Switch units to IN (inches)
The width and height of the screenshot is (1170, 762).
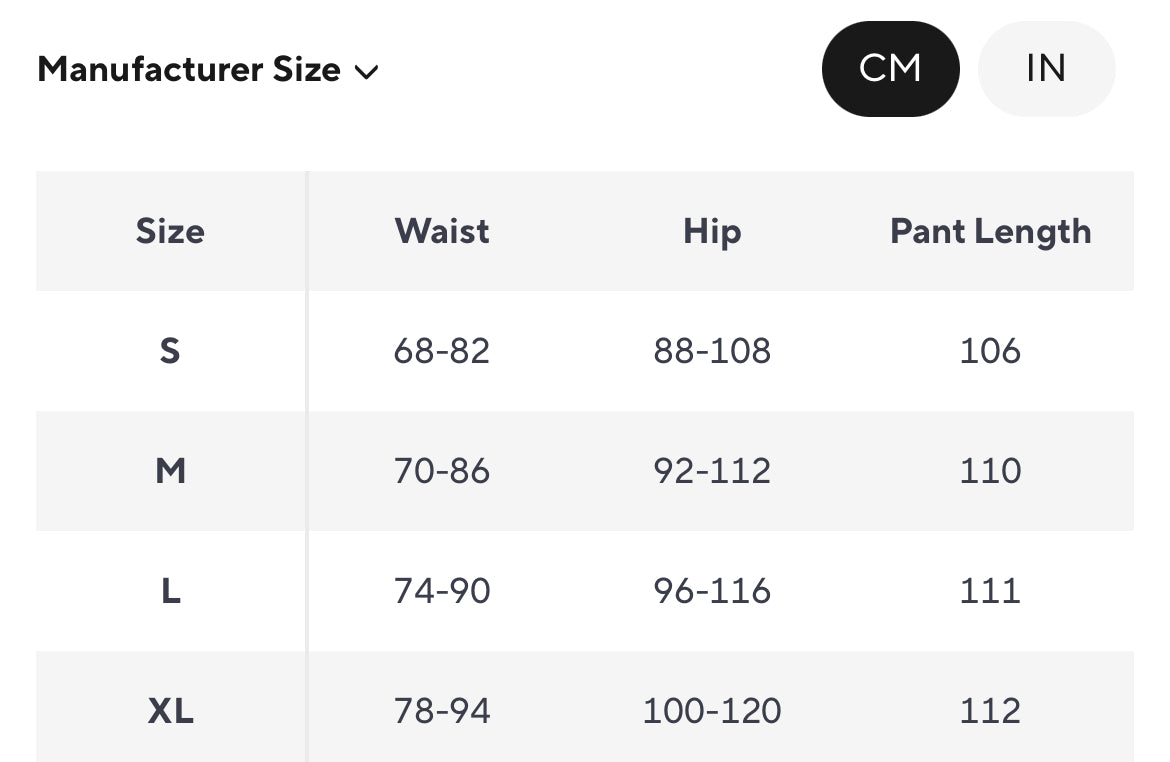click(1046, 69)
